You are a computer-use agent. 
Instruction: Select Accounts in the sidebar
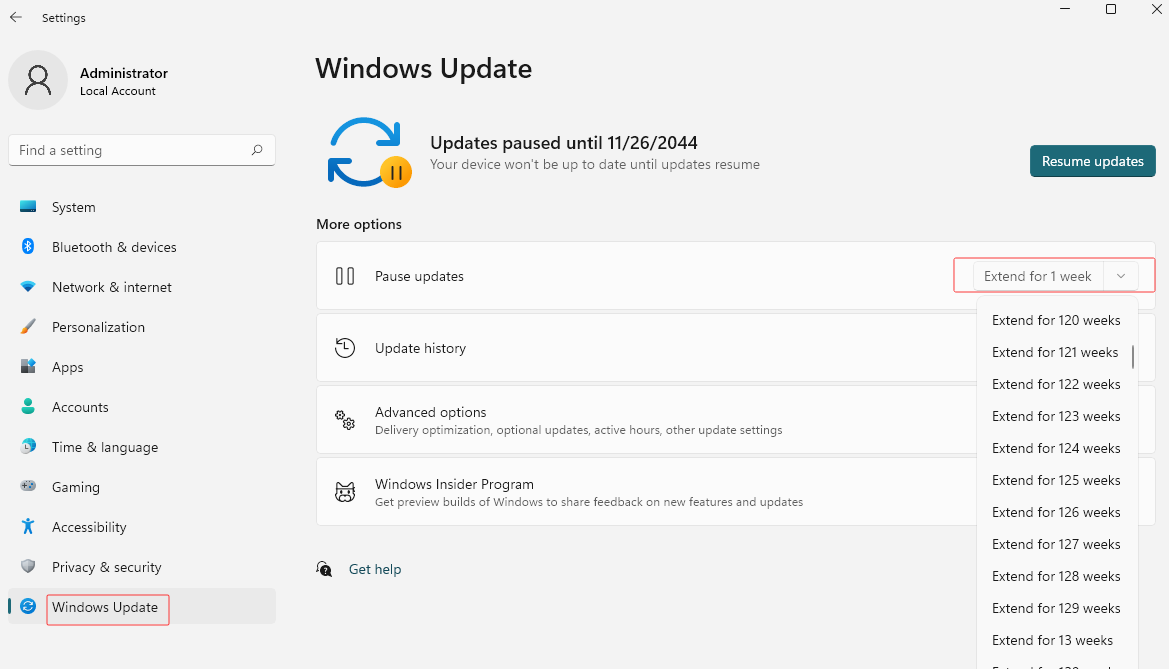142,407
